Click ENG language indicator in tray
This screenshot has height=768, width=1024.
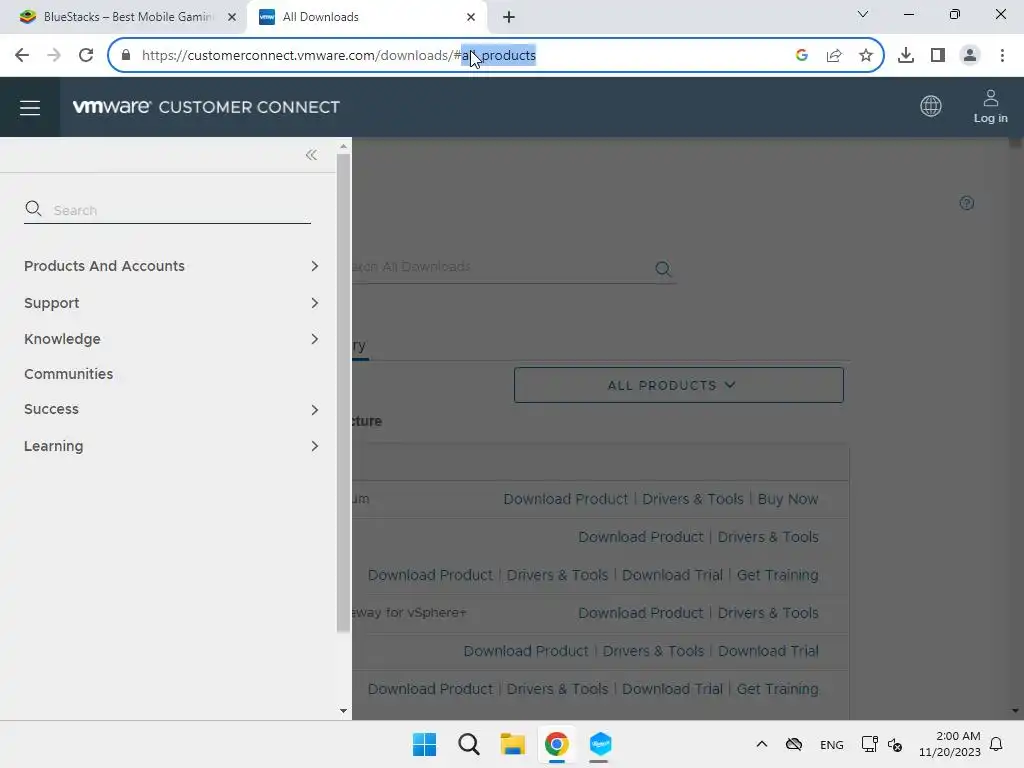click(831, 744)
